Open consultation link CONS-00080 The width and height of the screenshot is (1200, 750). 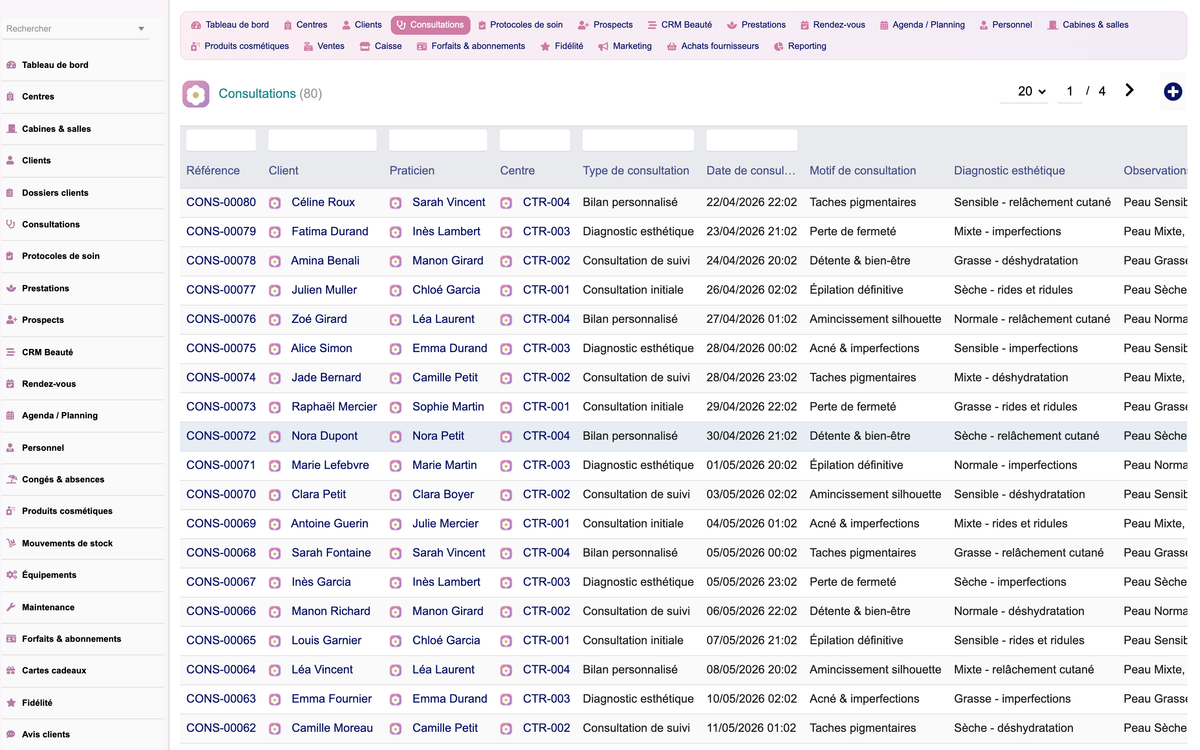point(221,202)
